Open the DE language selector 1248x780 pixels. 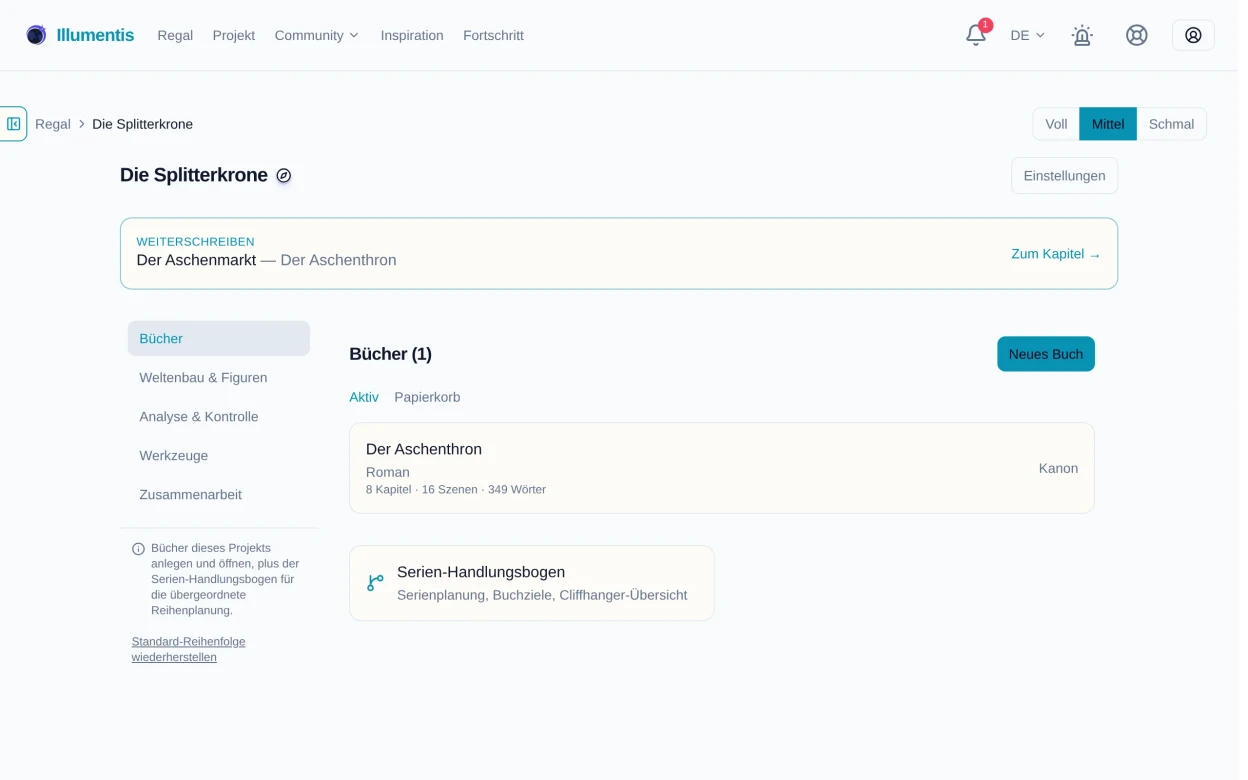pos(1027,35)
